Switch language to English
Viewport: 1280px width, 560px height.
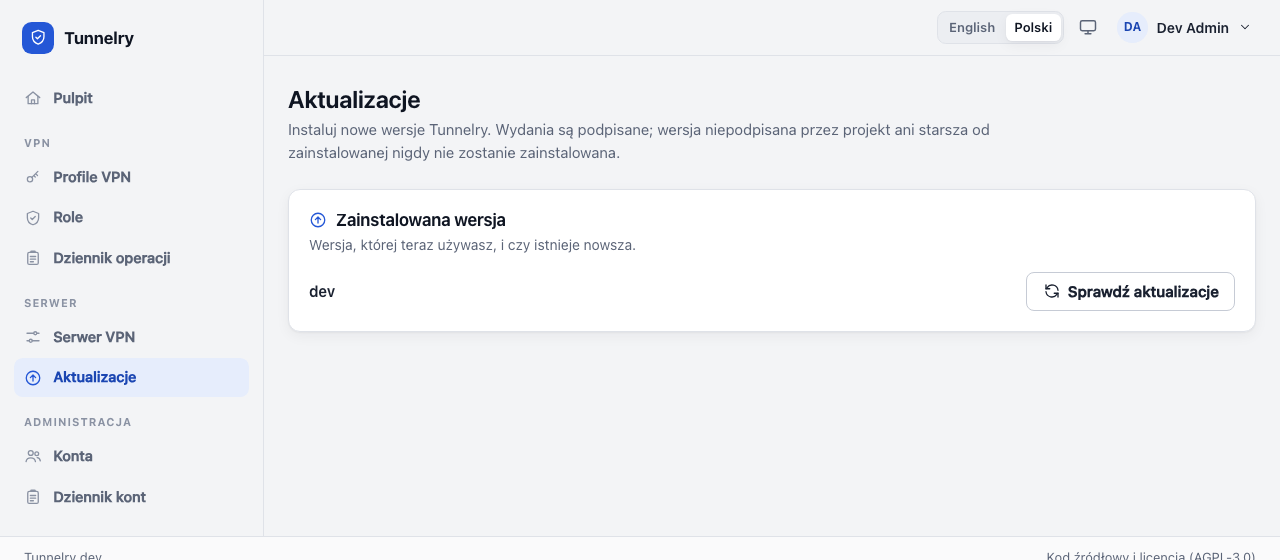click(972, 27)
